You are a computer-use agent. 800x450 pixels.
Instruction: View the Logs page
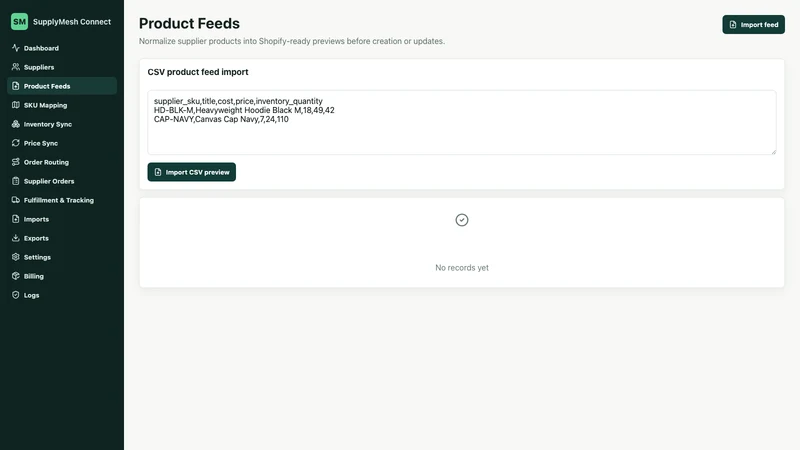pos(62,295)
